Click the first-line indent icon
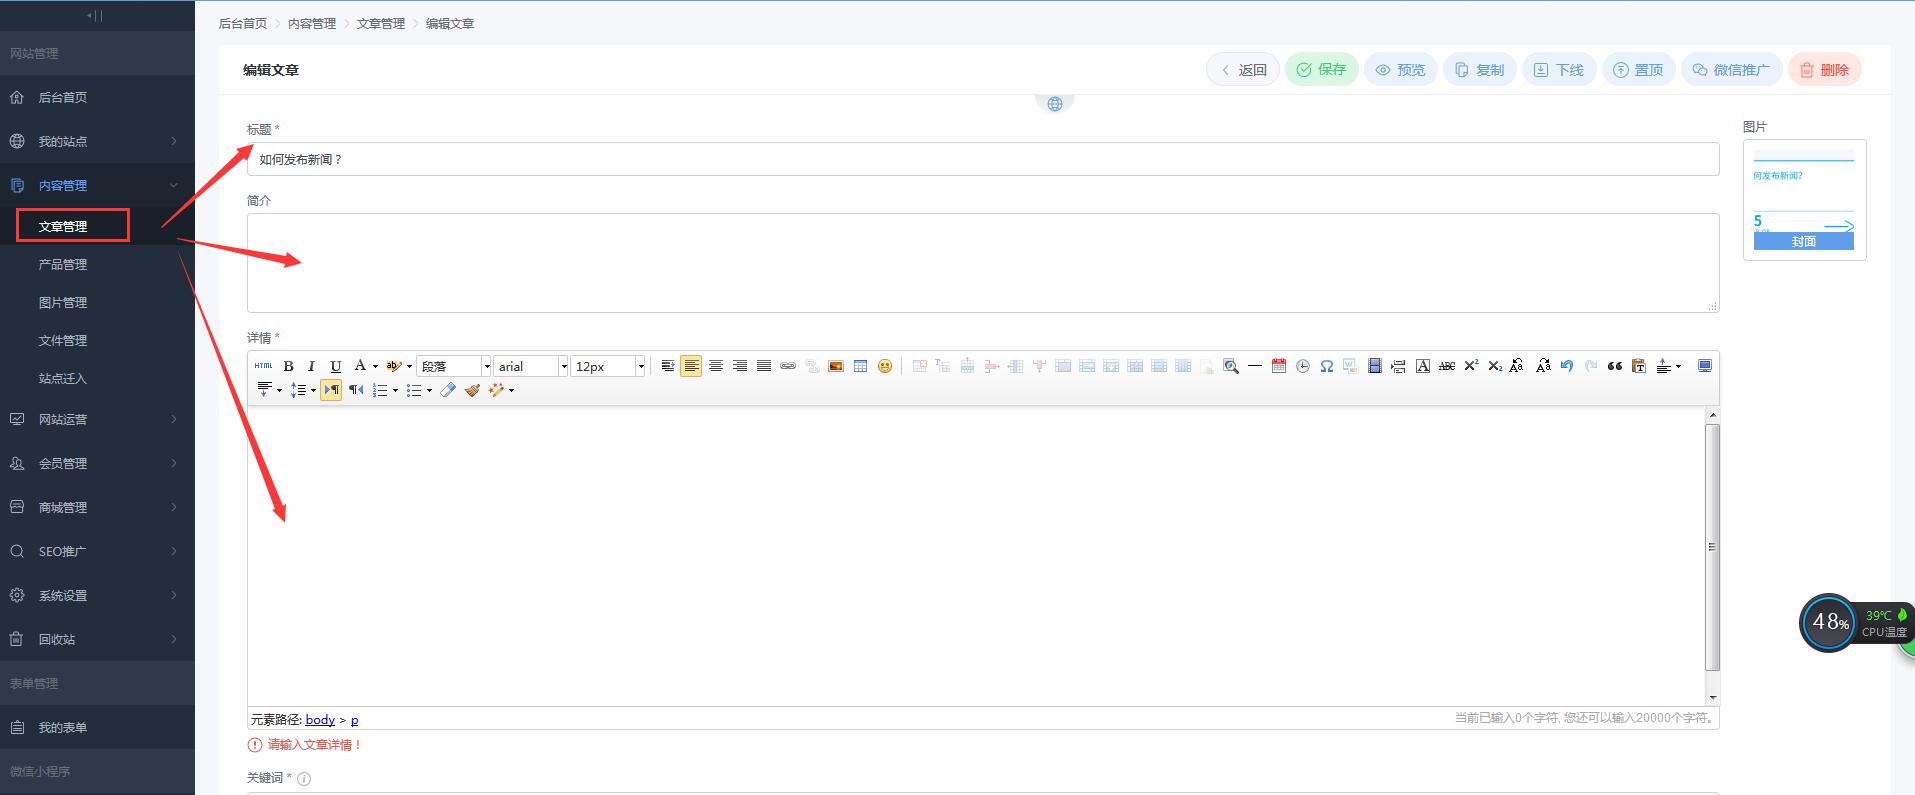 tap(668, 366)
